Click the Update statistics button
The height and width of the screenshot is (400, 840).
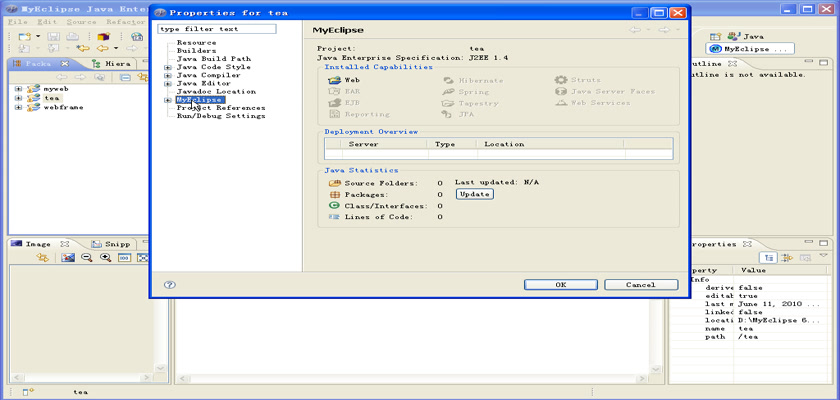[475, 194]
